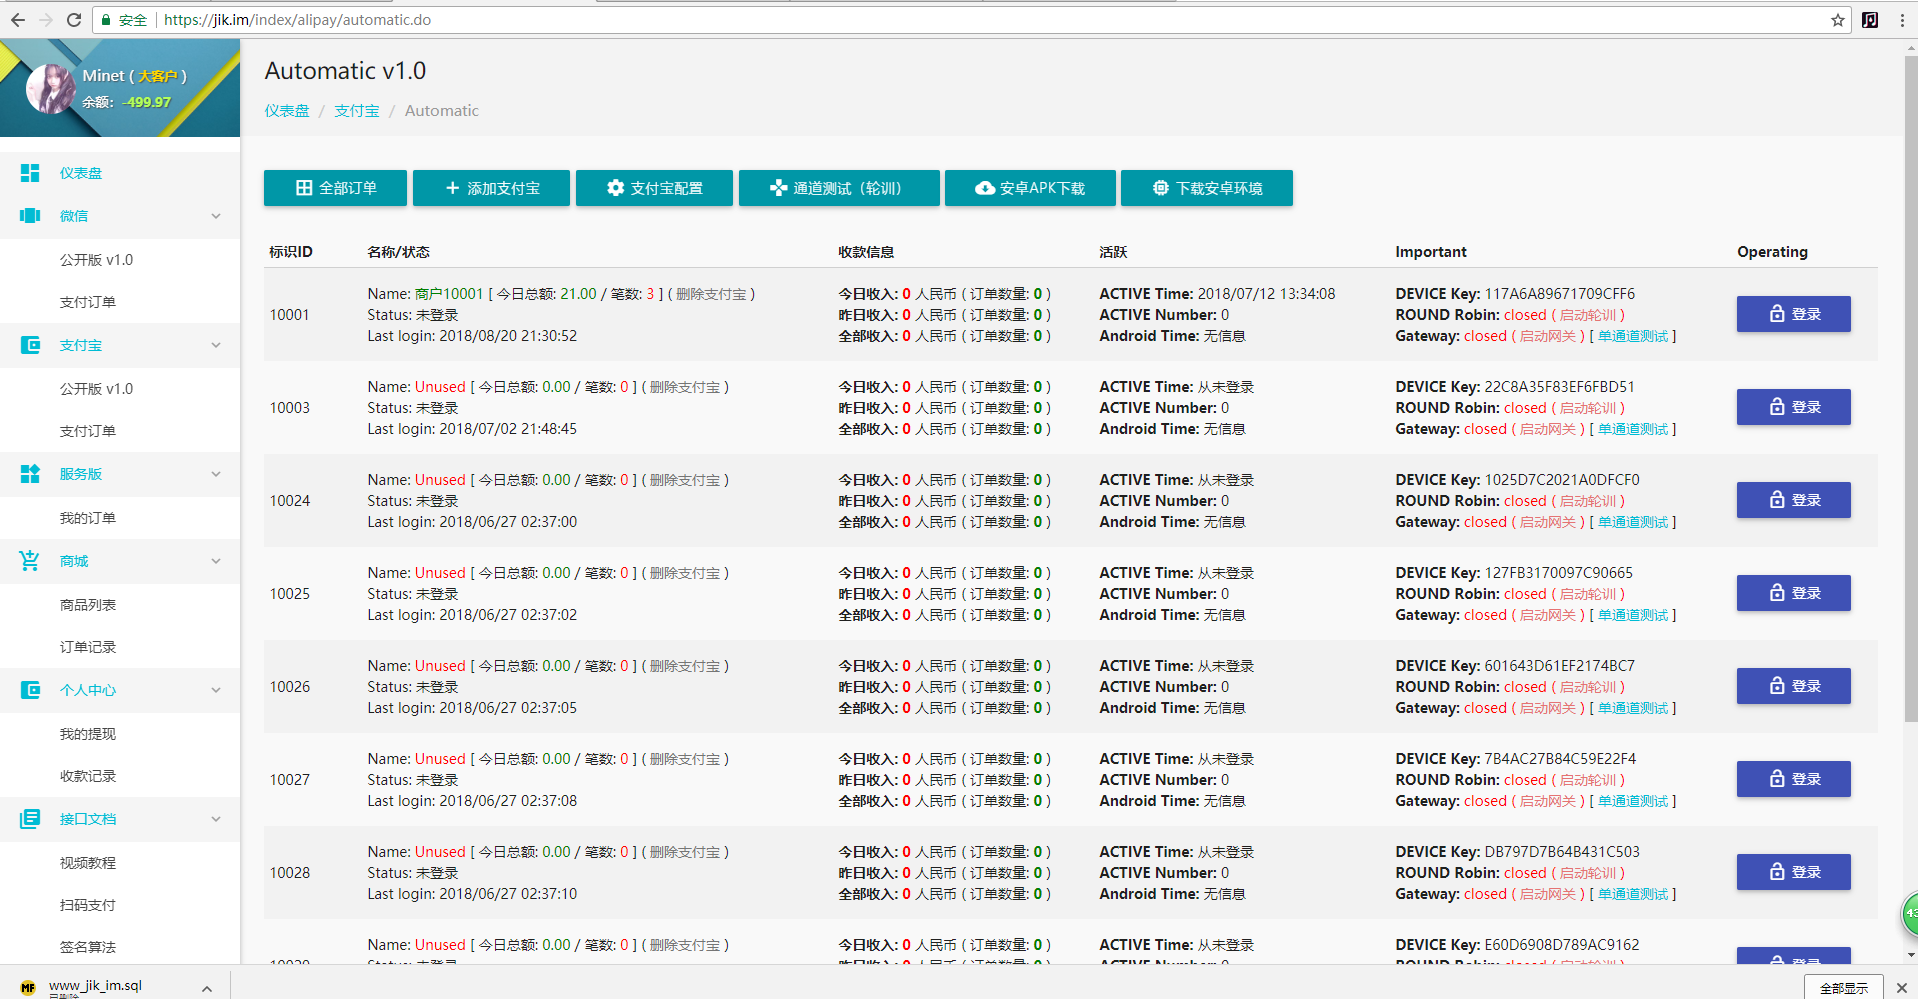Click the WeChat sidebar icon
Viewport: 1918px width, 999px height.
pos(30,216)
